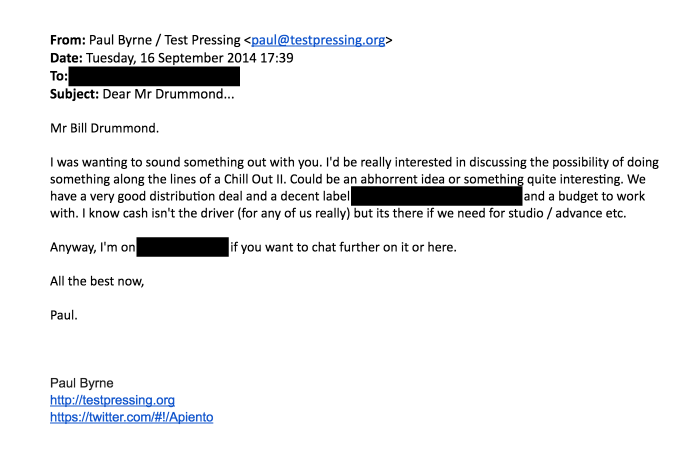
Task: Open the http://testpressing.org signature link
Action: [112, 400]
